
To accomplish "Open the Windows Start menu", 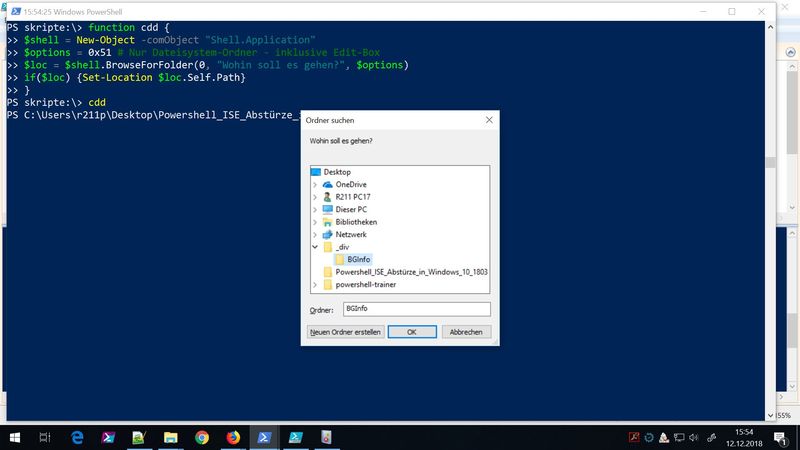I will point(15,437).
